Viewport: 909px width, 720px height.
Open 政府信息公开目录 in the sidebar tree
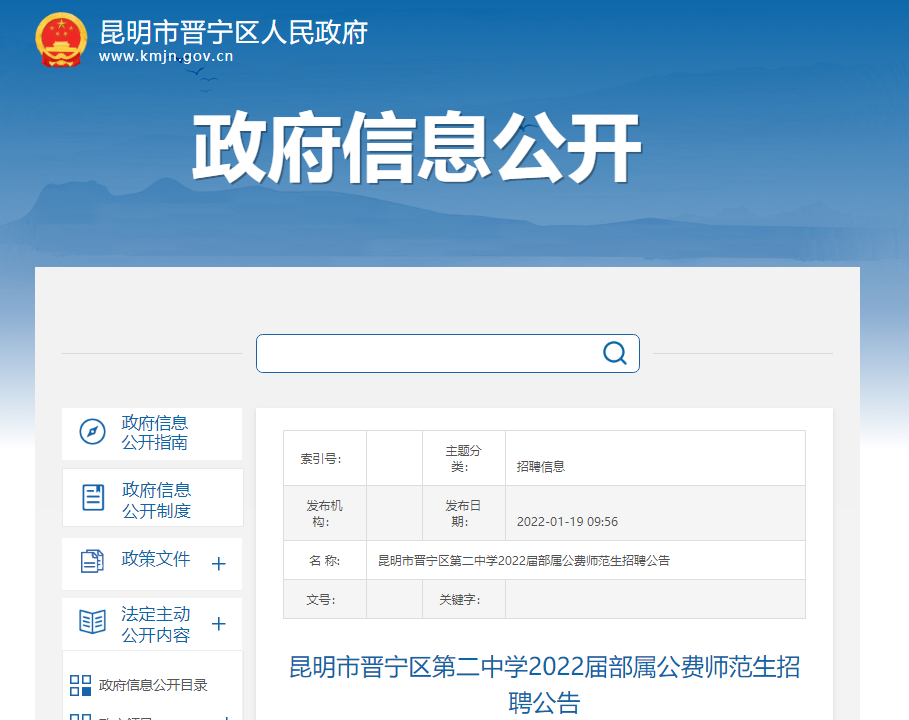tap(153, 685)
